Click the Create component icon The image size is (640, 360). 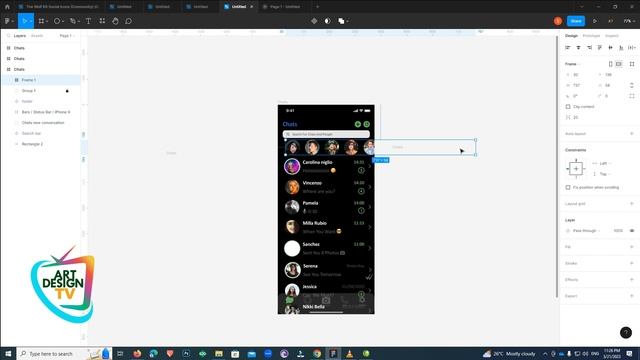314,21
